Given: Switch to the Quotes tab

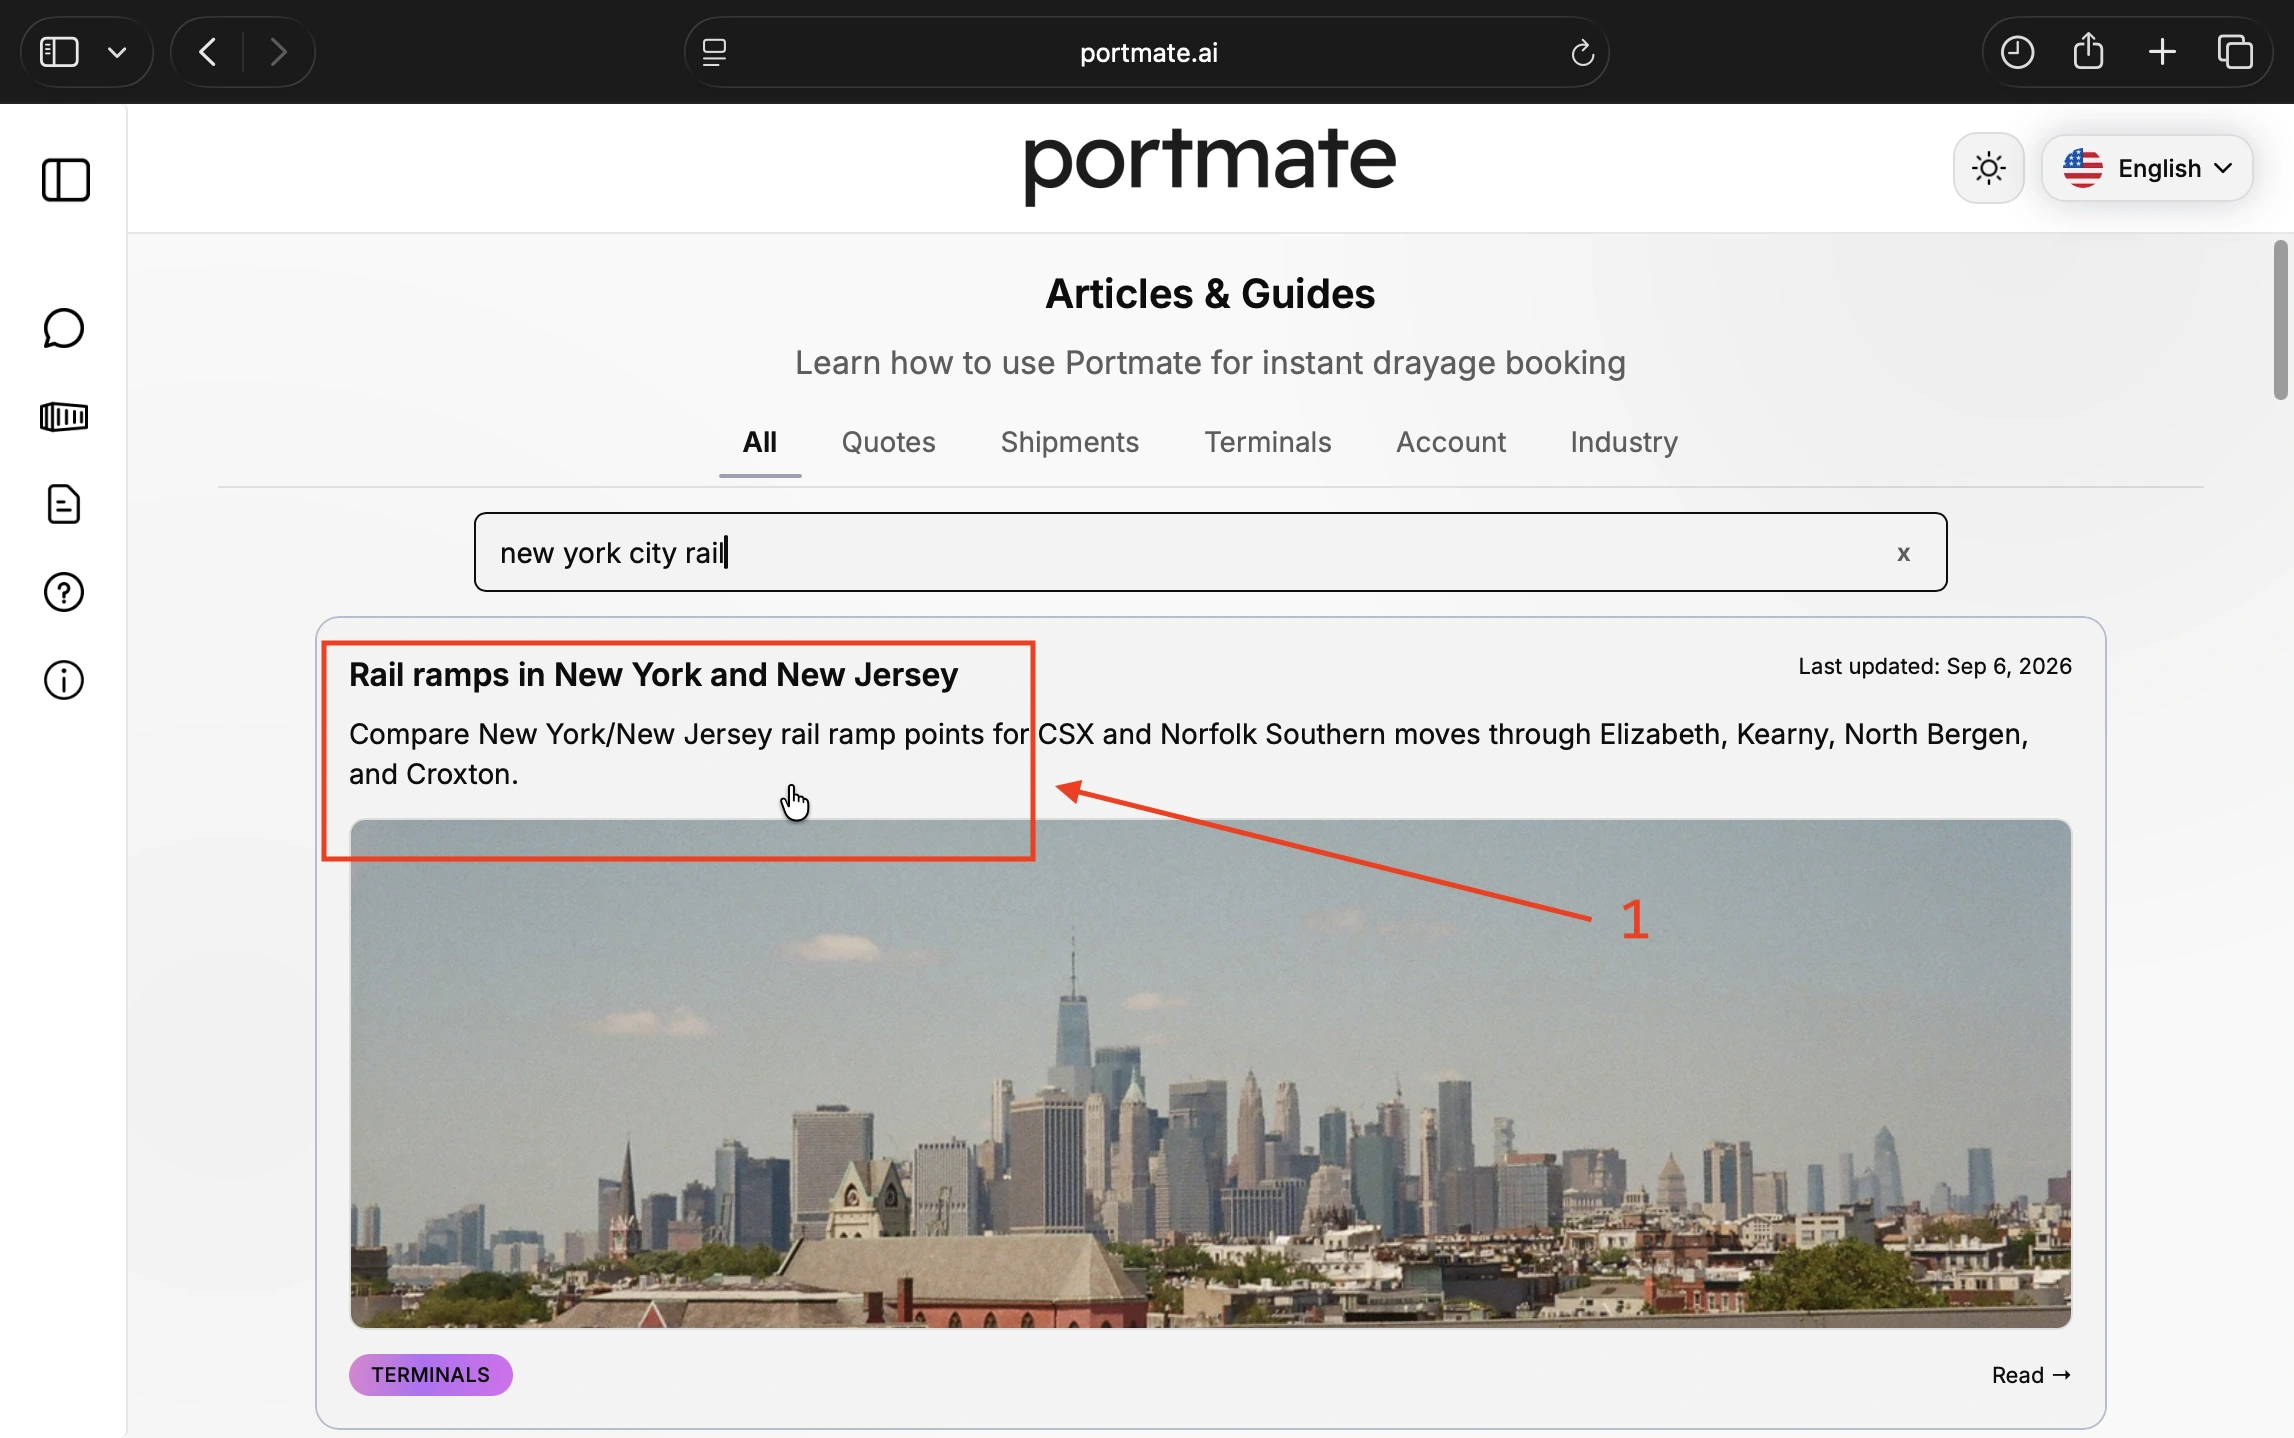Looking at the screenshot, I should click(888, 444).
